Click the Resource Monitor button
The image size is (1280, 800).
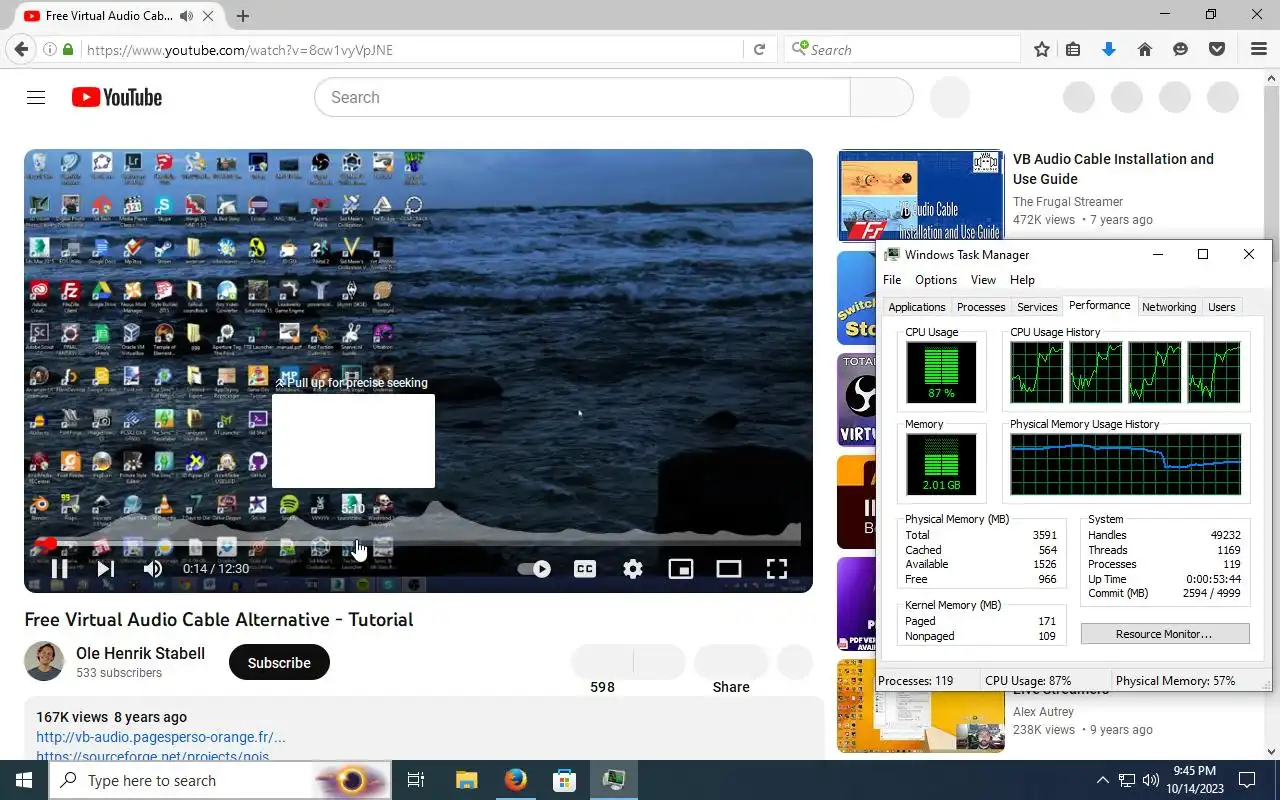coord(1165,634)
